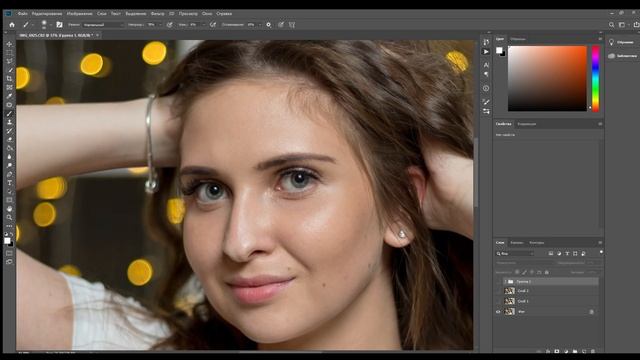Select the Hand tool
The height and width of the screenshot is (360, 640).
[9, 208]
